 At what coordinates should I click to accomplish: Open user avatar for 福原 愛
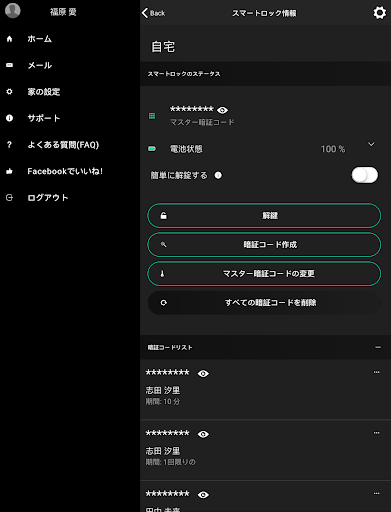13,10
